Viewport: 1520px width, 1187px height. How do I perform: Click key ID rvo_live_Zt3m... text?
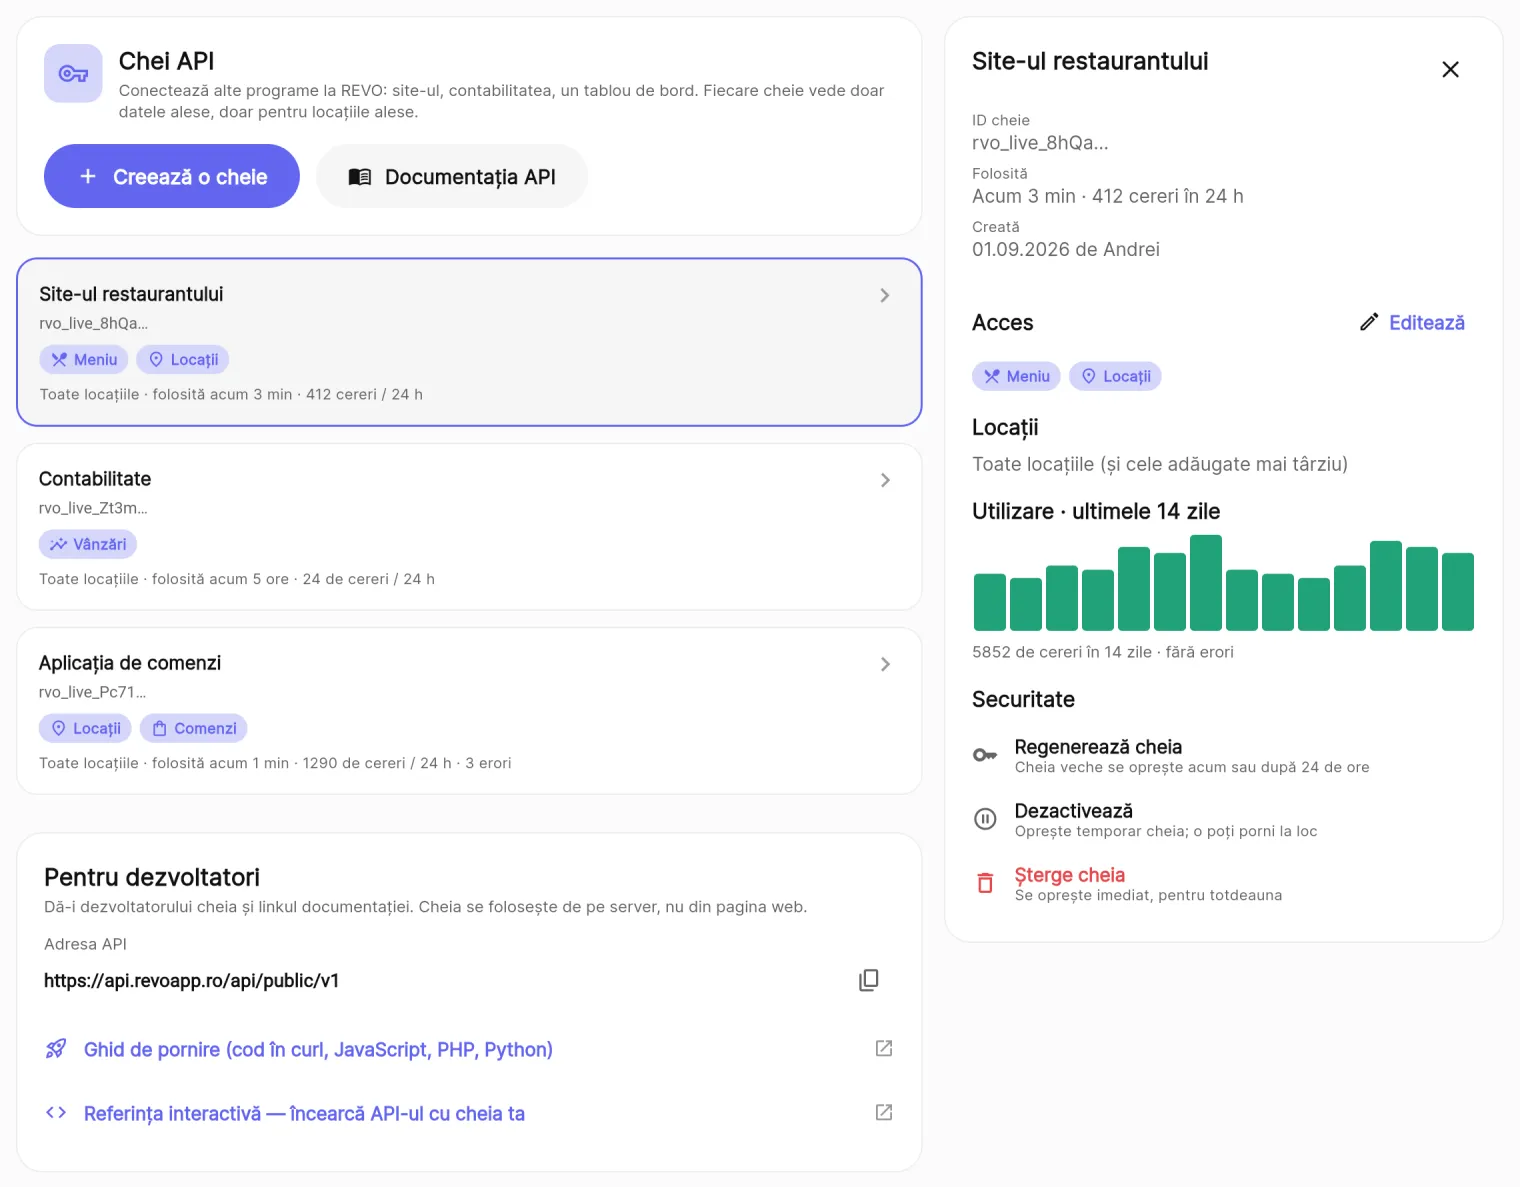pos(93,508)
